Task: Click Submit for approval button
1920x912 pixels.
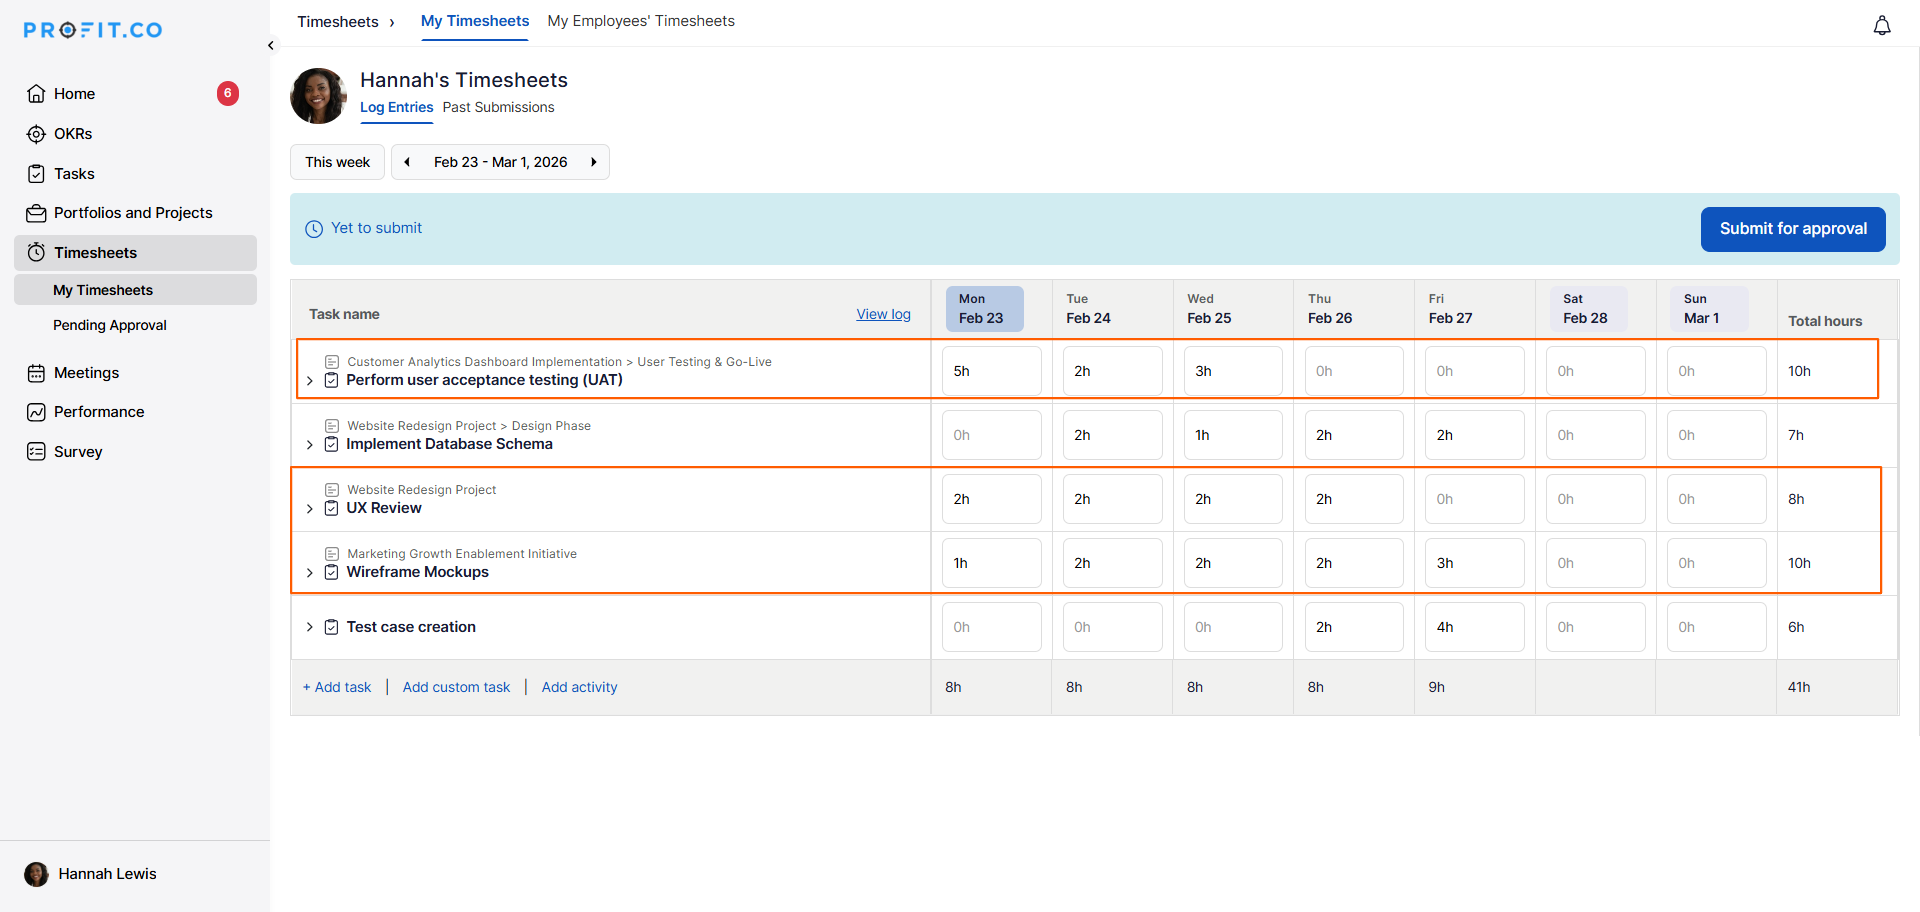Action: 1792,229
